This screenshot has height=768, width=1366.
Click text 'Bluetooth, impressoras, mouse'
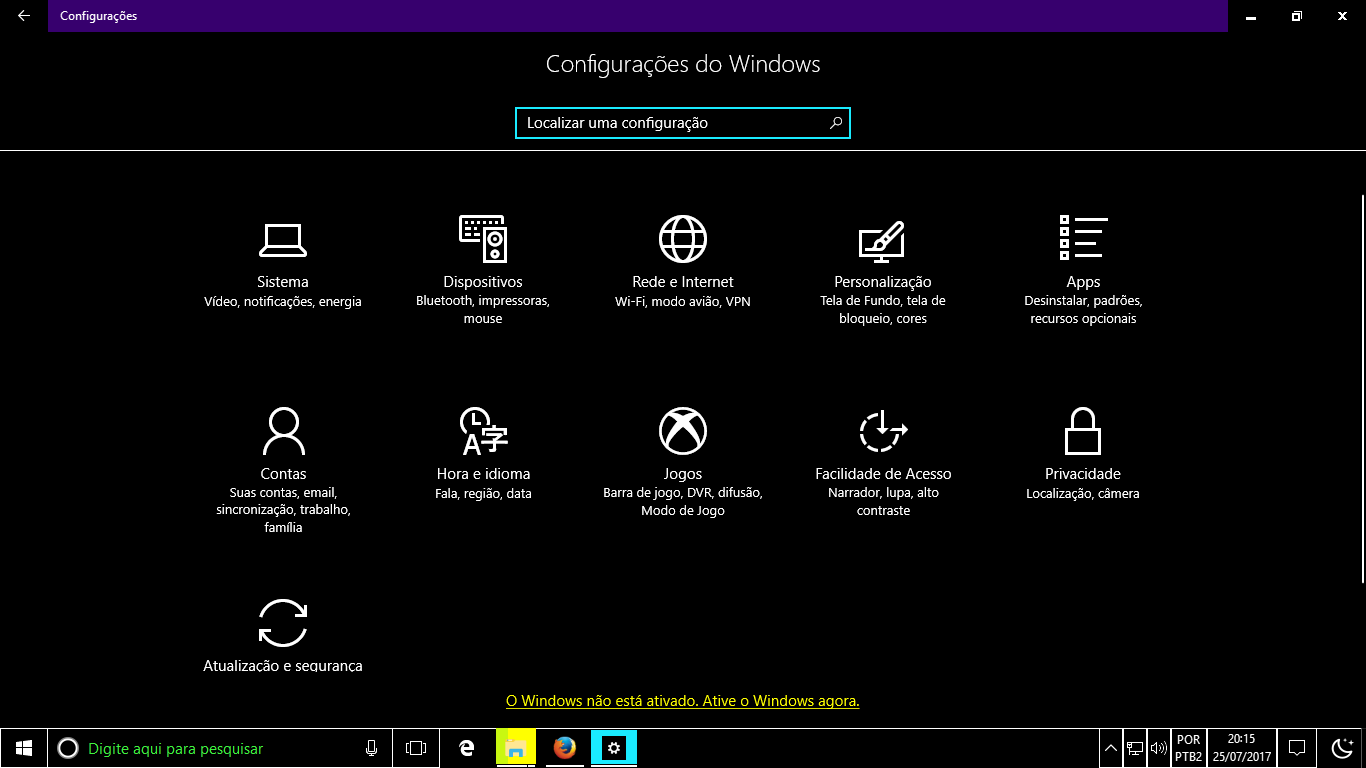click(483, 310)
